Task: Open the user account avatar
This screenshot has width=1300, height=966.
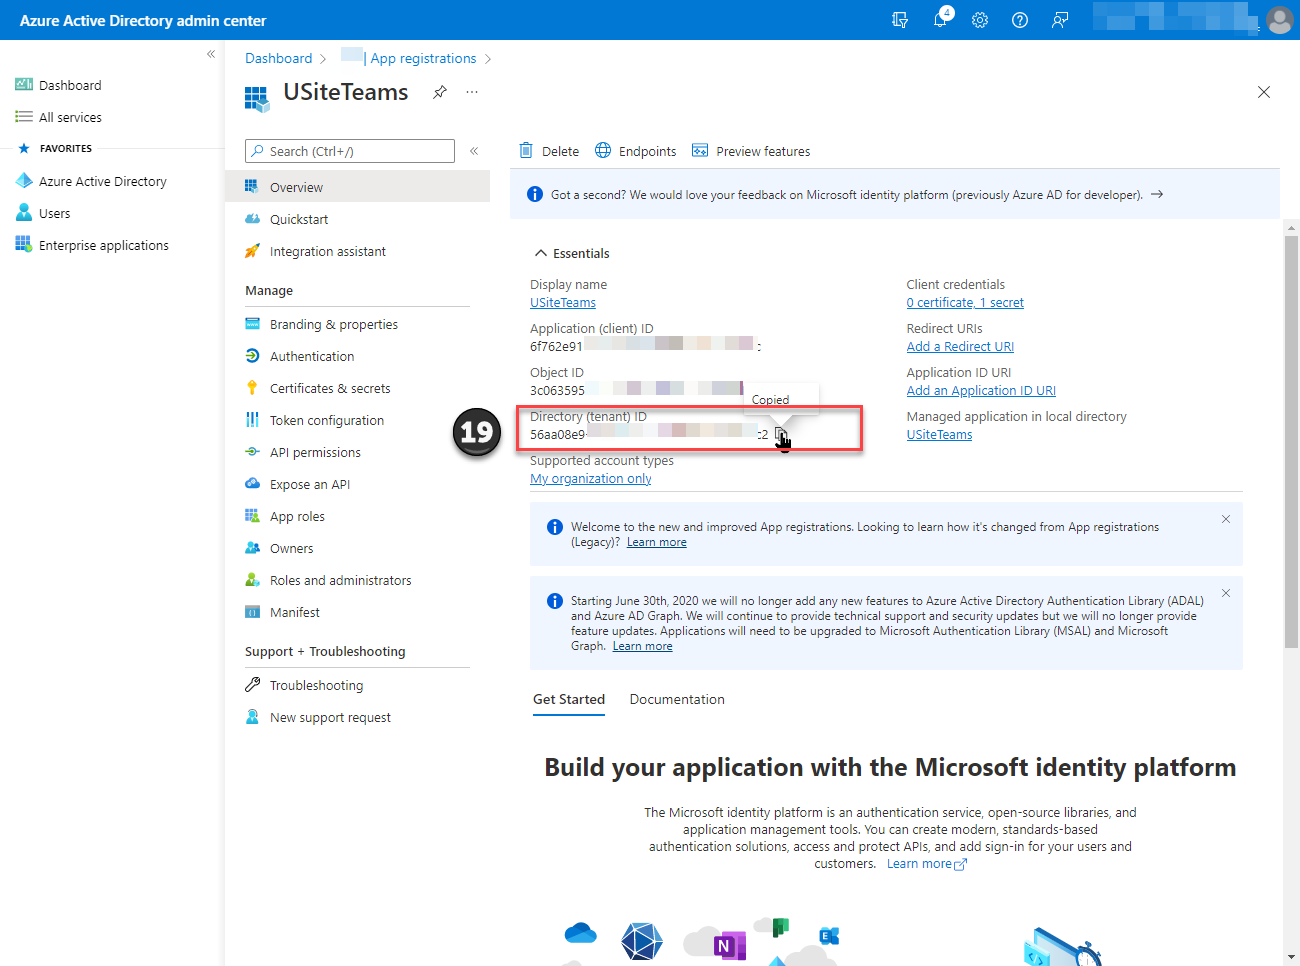Action: point(1279,20)
